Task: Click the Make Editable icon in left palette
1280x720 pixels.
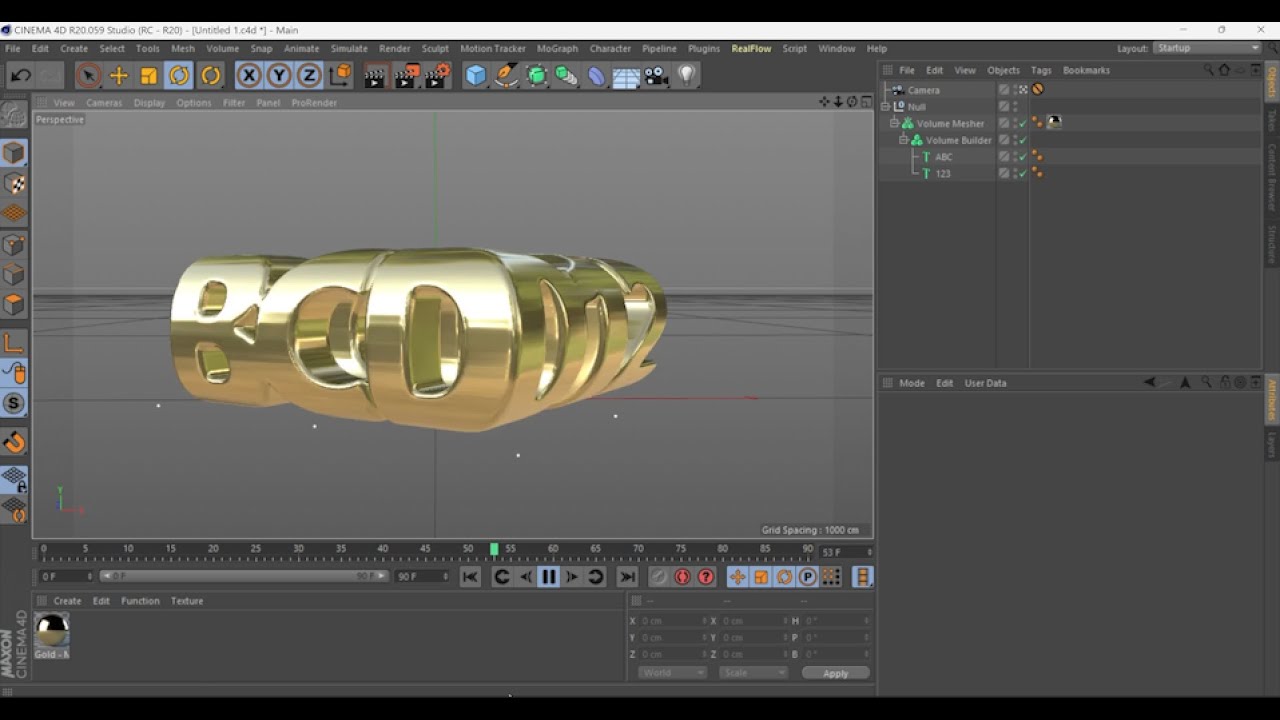Action: coord(14,115)
